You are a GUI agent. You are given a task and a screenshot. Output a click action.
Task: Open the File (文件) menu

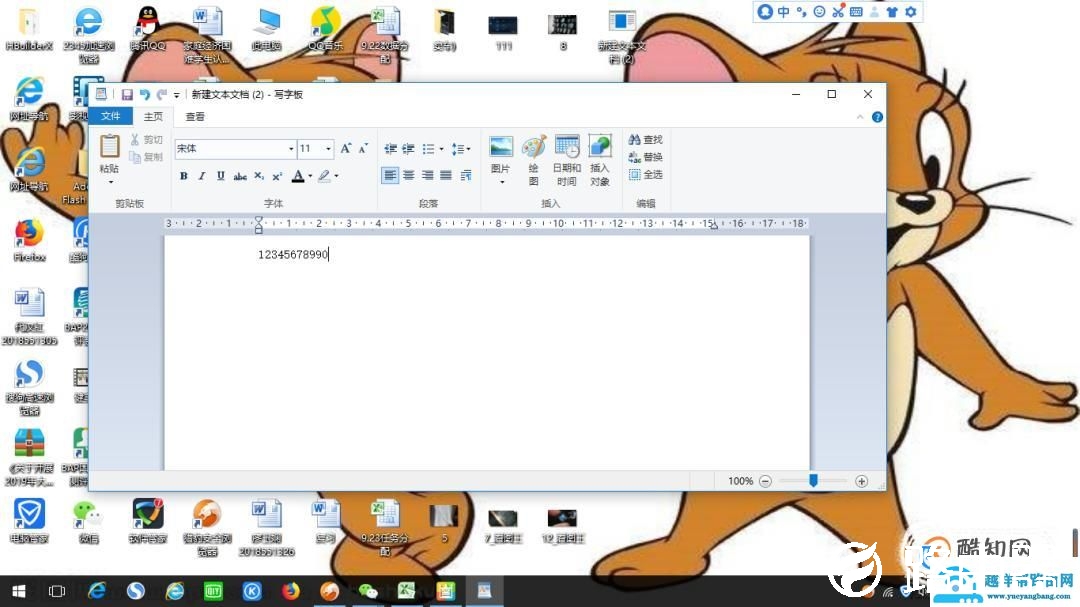[x=110, y=116]
